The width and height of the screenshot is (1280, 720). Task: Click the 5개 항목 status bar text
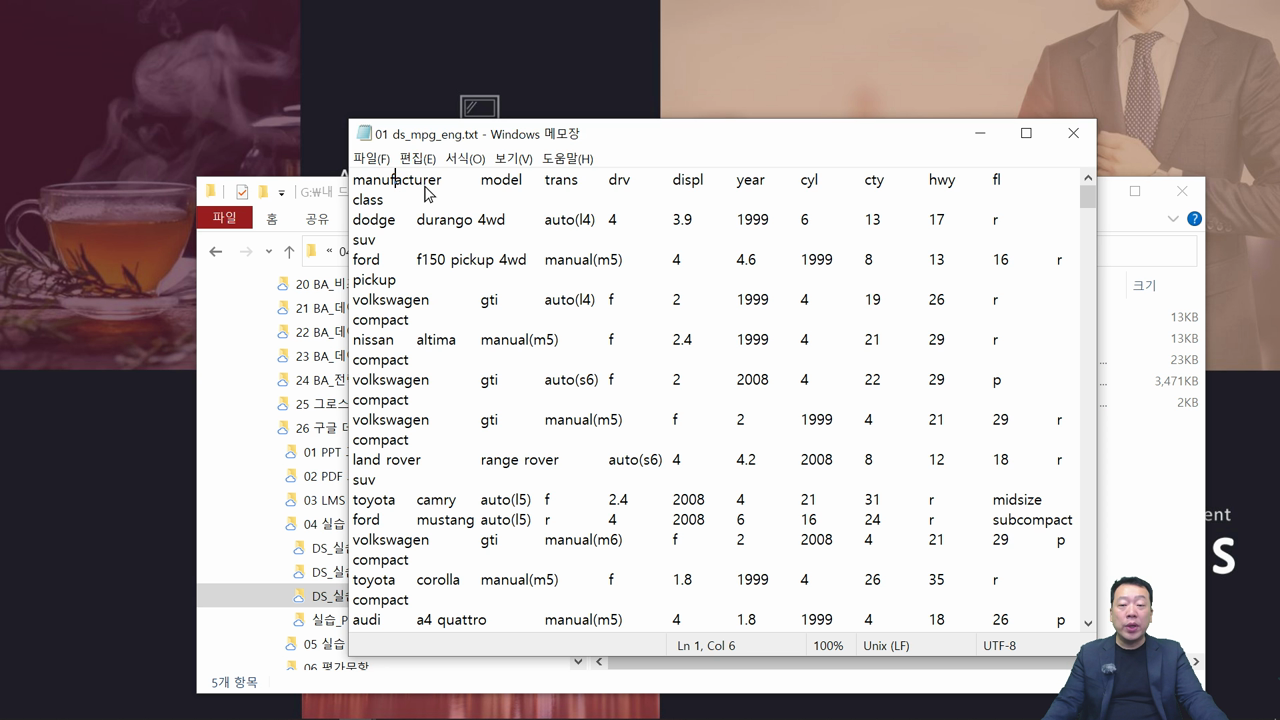coord(234,682)
